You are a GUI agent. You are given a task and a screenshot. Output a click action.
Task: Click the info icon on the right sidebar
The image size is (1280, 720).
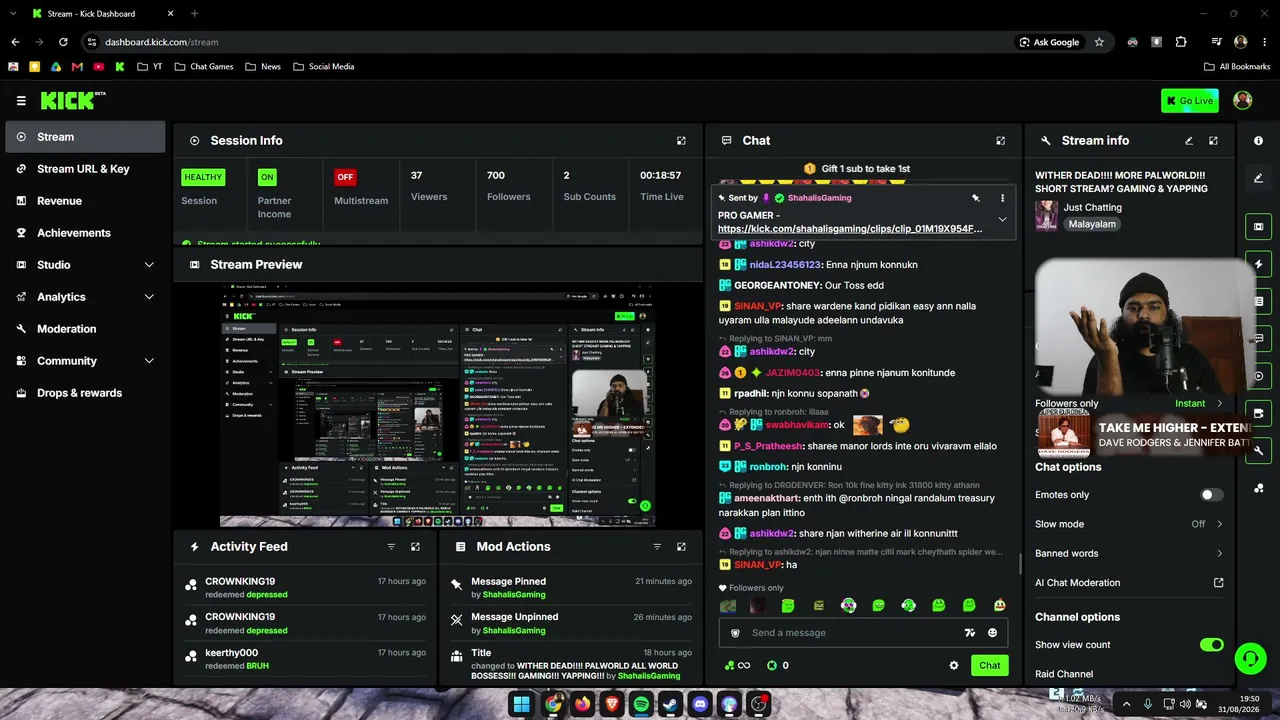[x=1258, y=141]
